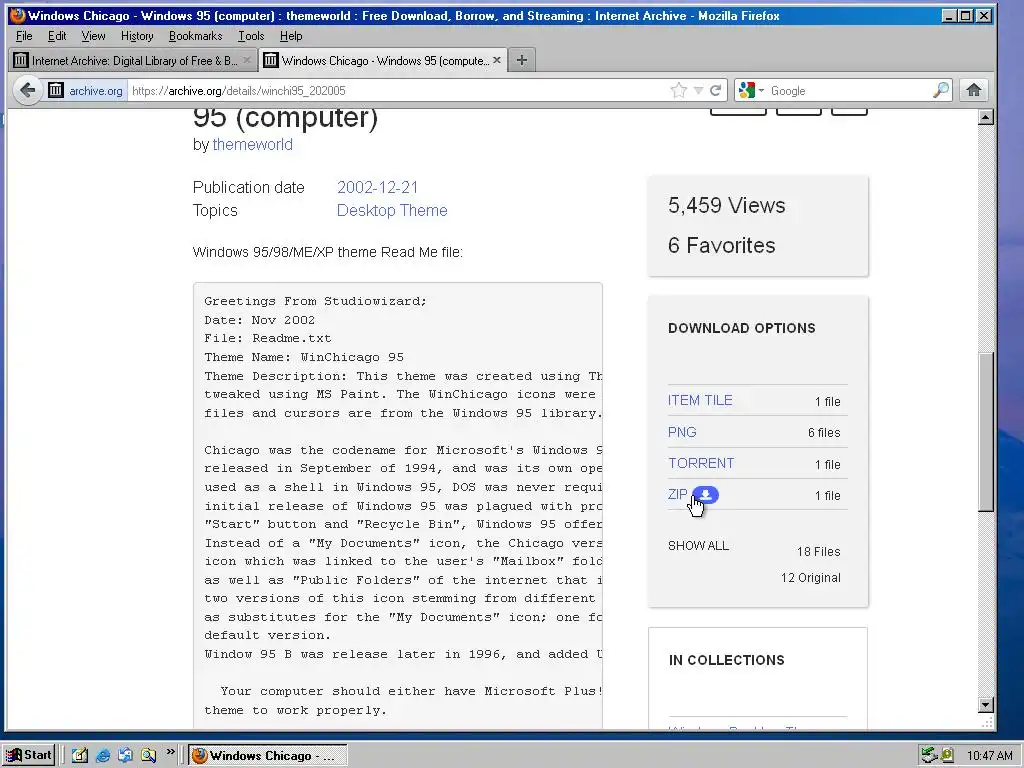Click the Firefox back arrow button

27,90
